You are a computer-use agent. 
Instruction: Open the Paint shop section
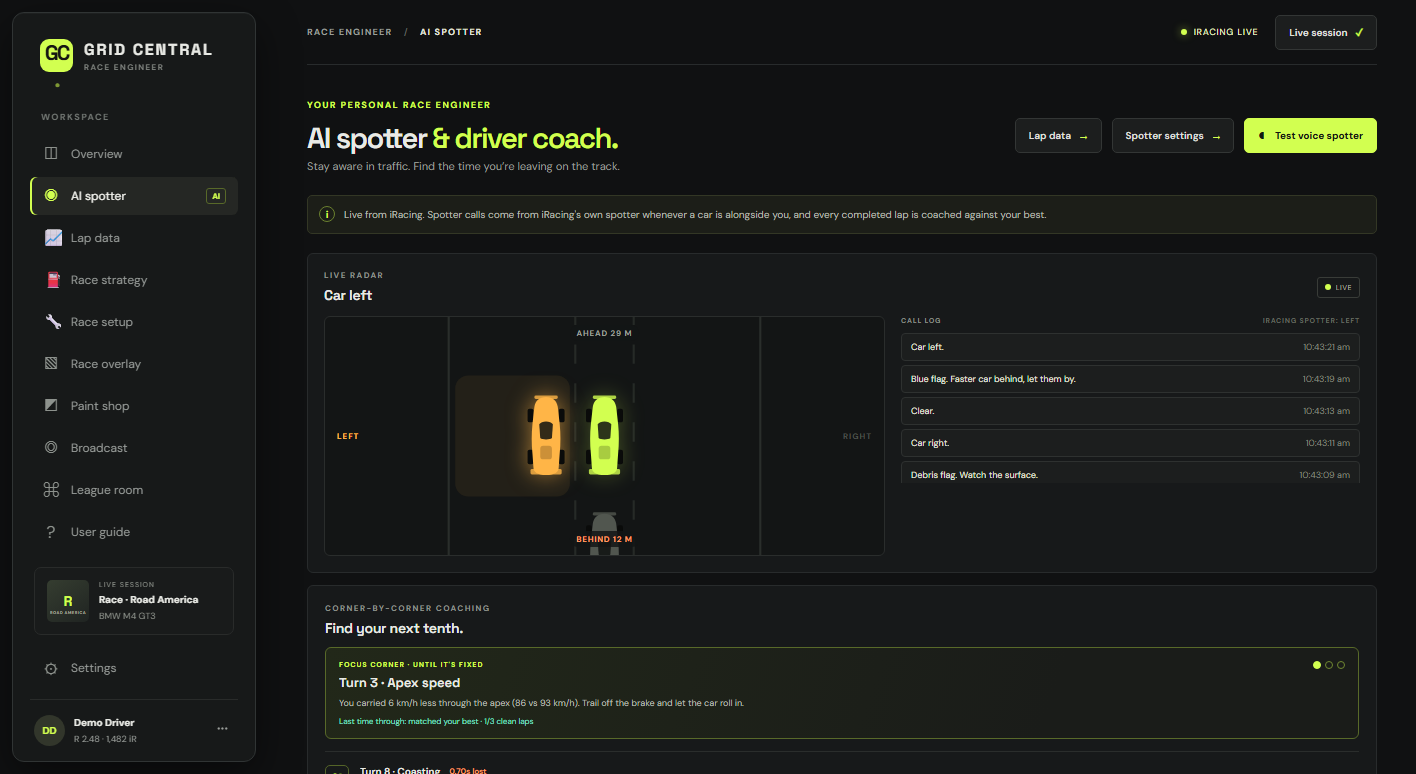click(134, 406)
